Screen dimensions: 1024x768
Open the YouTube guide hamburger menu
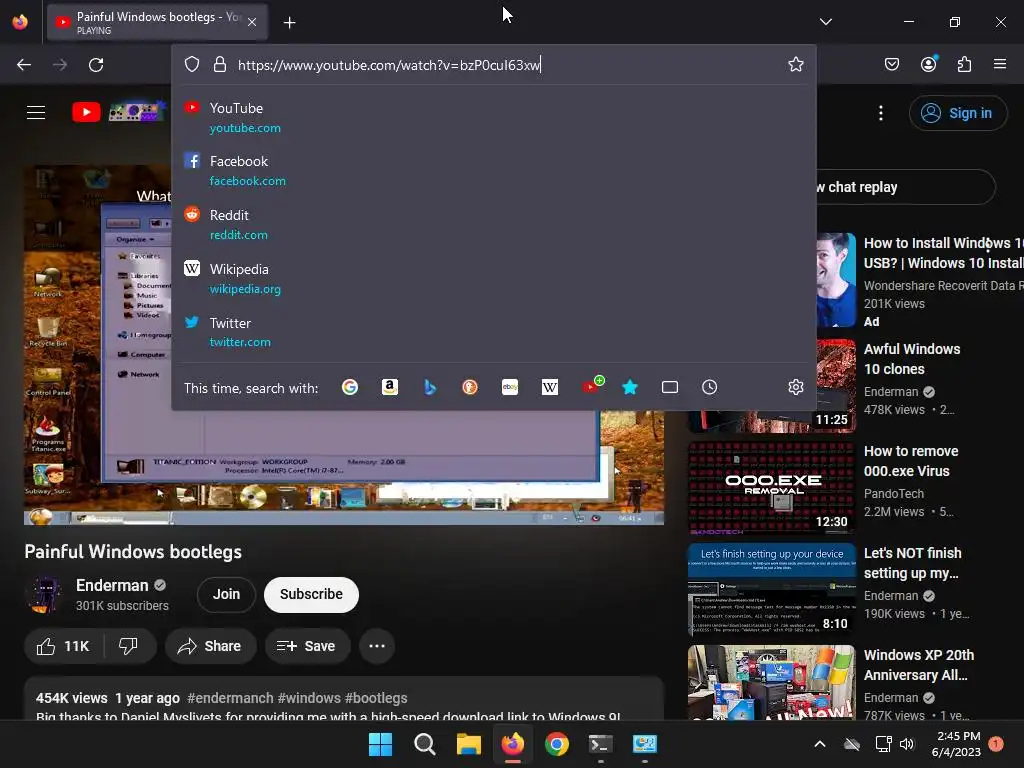pos(36,112)
